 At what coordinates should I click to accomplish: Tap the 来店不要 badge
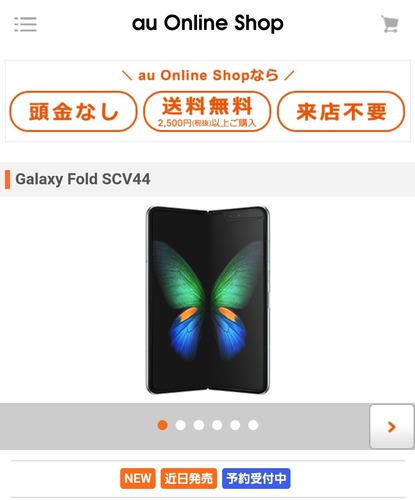click(x=341, y=111)
